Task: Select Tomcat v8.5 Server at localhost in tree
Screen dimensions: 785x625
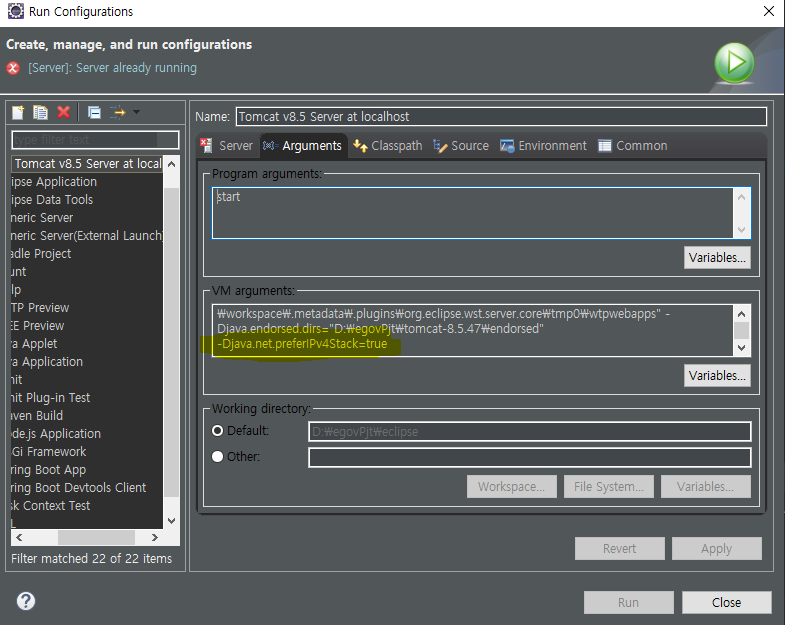Action: pyautogui.click(x=88, y=164)
